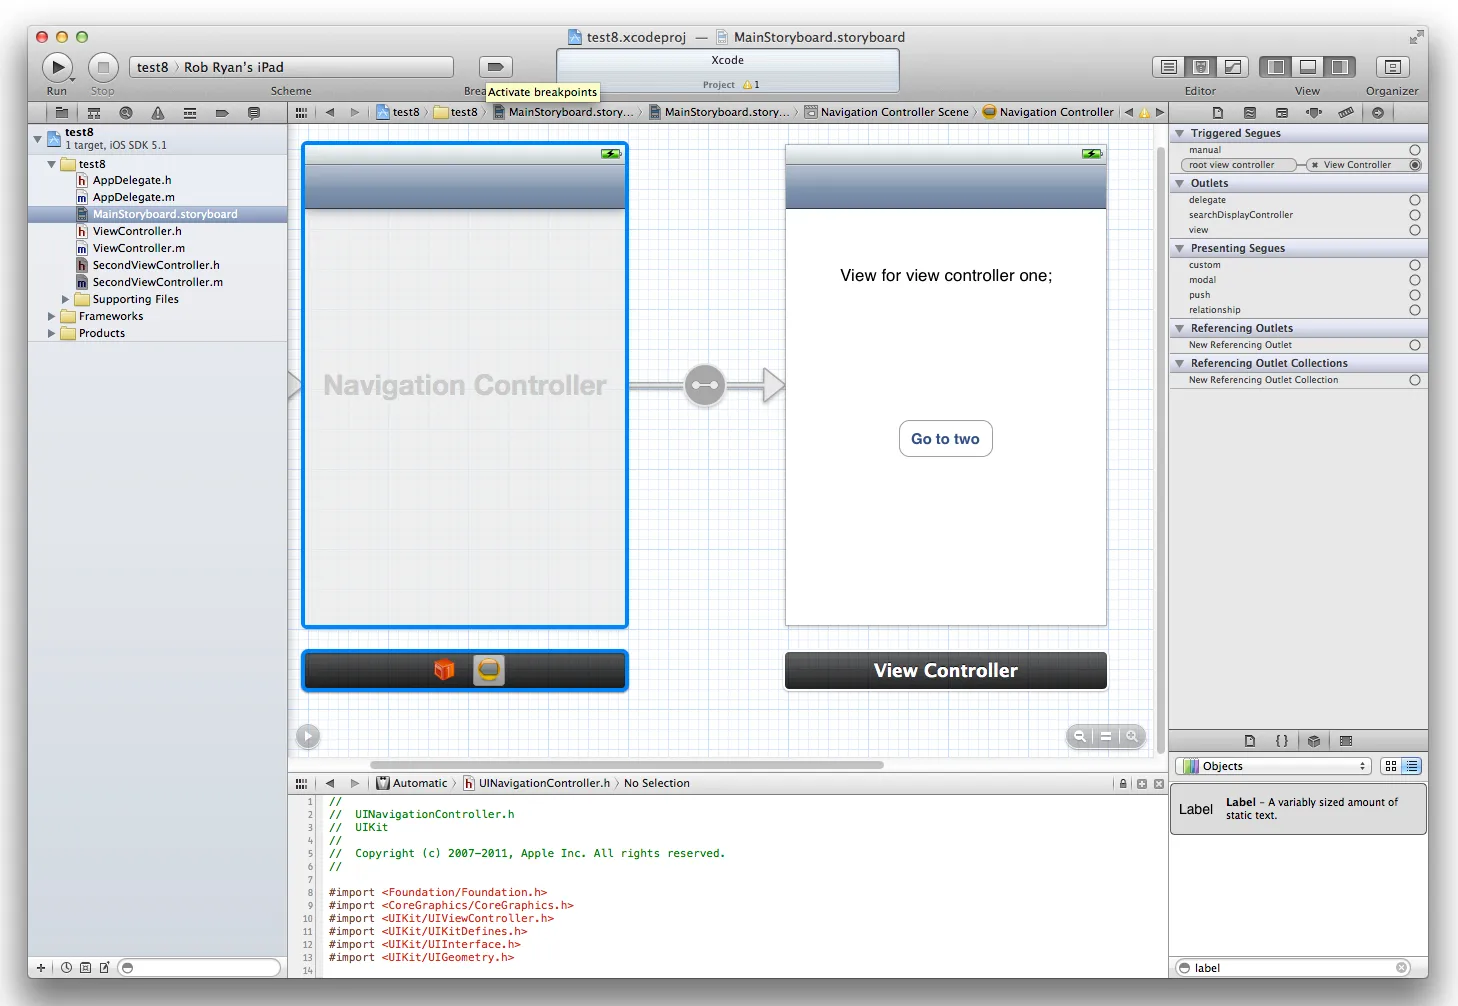Open related files menu in storyboard jump bar
Viewport: 1458px width, 1006px height.
(x=301, y=113)
